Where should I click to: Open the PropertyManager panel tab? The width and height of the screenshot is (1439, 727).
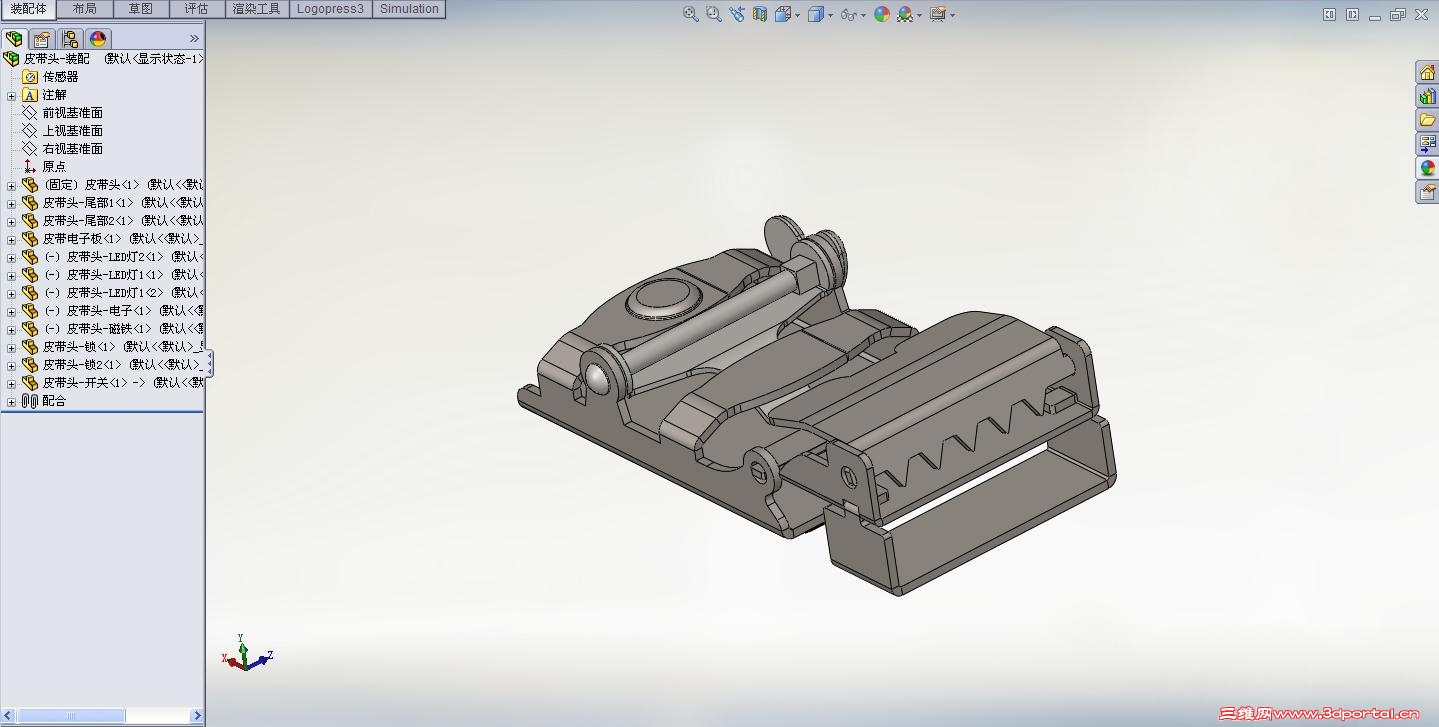click(42, 39)
